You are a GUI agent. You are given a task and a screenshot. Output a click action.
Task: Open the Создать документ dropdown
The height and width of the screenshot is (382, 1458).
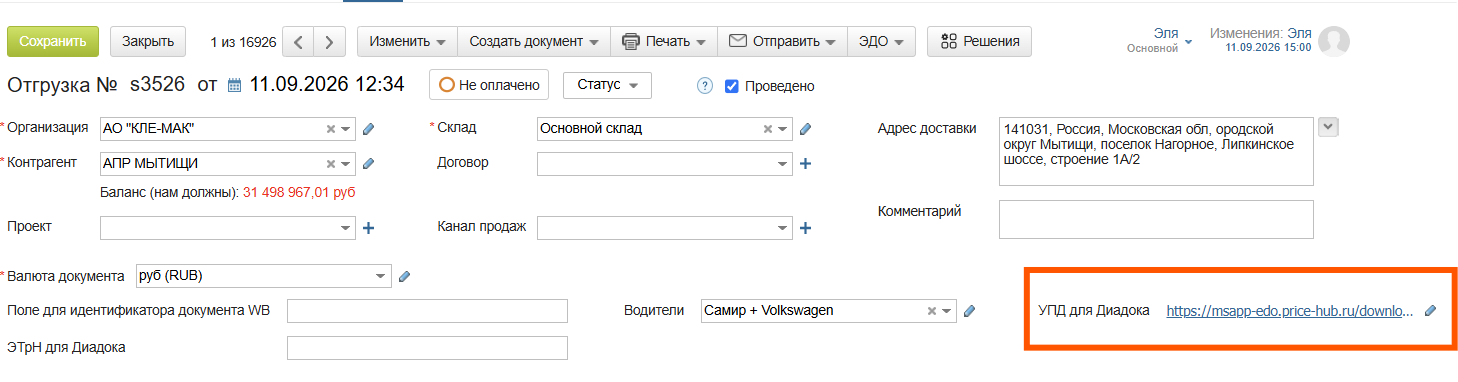tap(533, 41)
